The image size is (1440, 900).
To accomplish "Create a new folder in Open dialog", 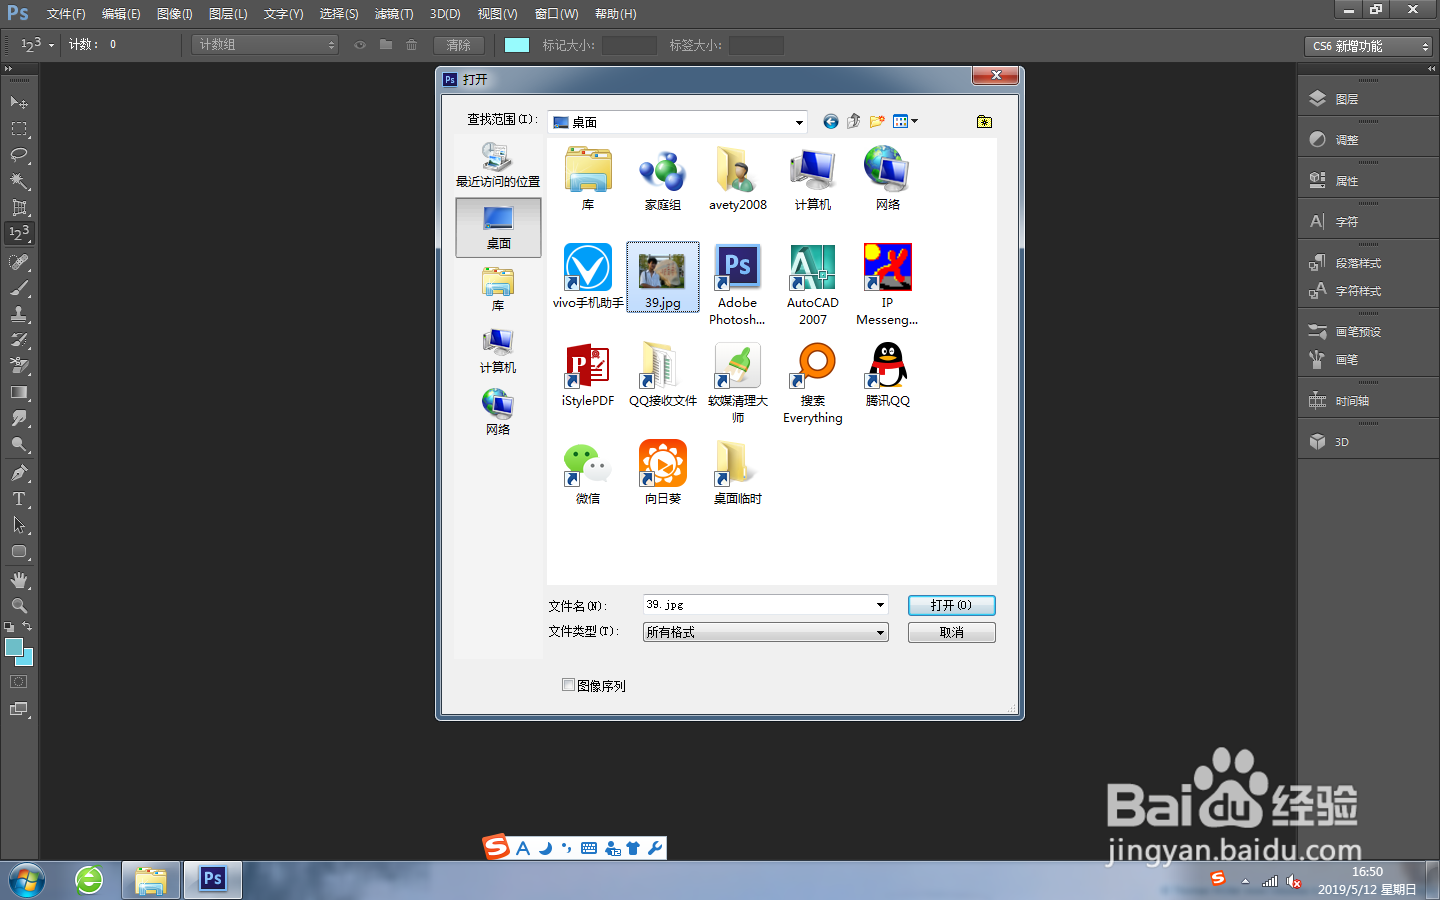I will point(877,121).
